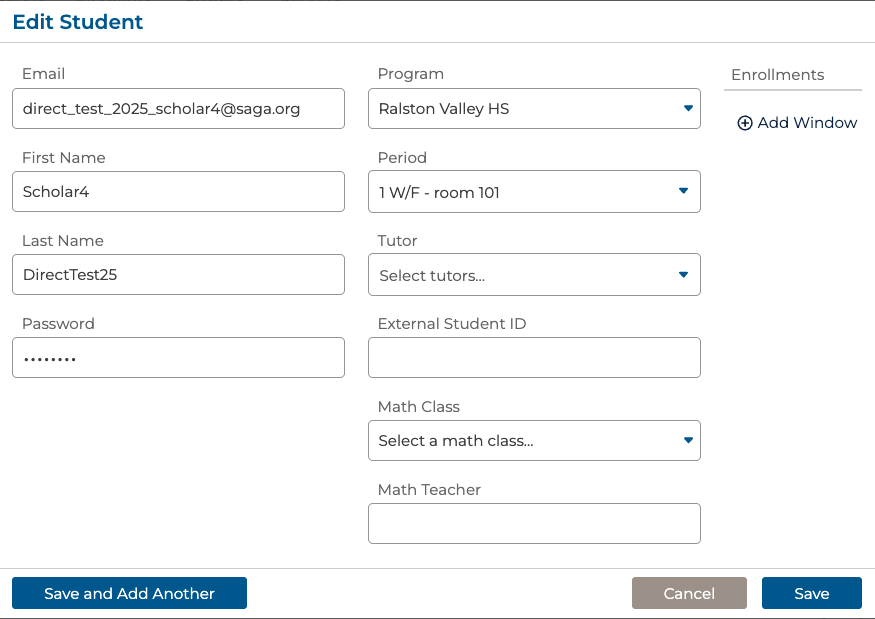Click the Email input field
Screen dimensions: 875x619
(178, 109)
